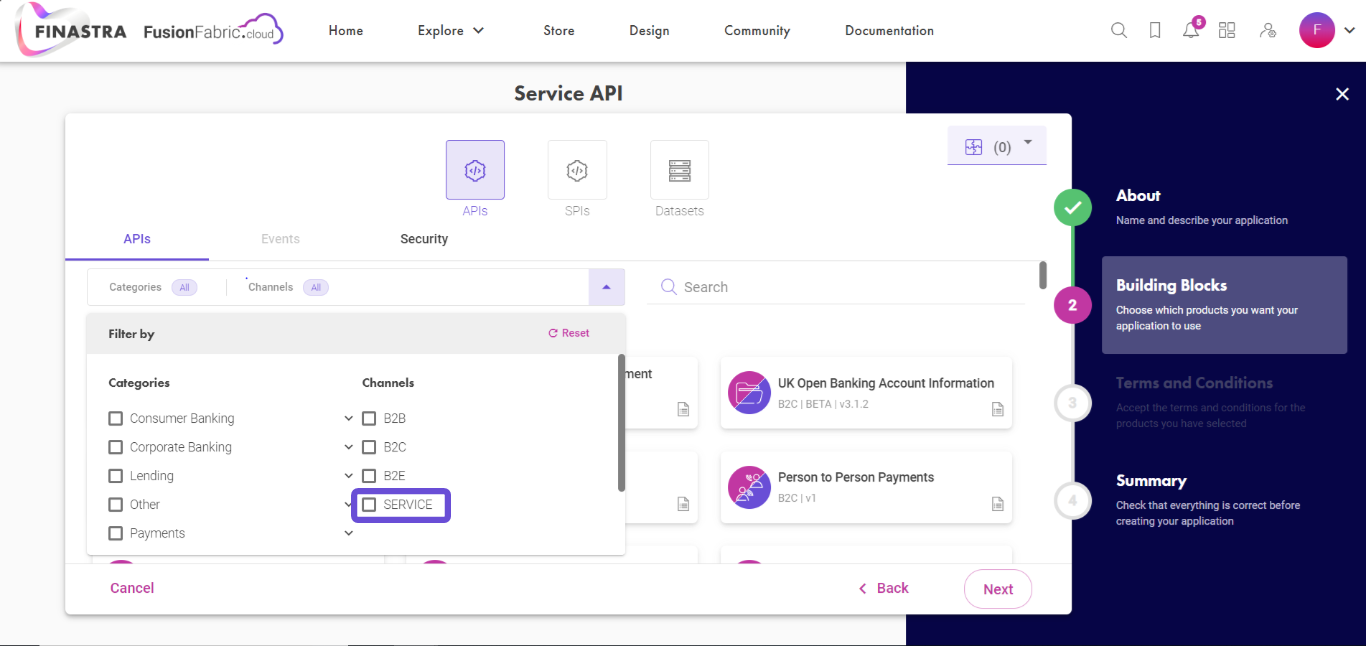Enable the B2B channel filter
Screen dimensions: 1366x646
[369, 418]
